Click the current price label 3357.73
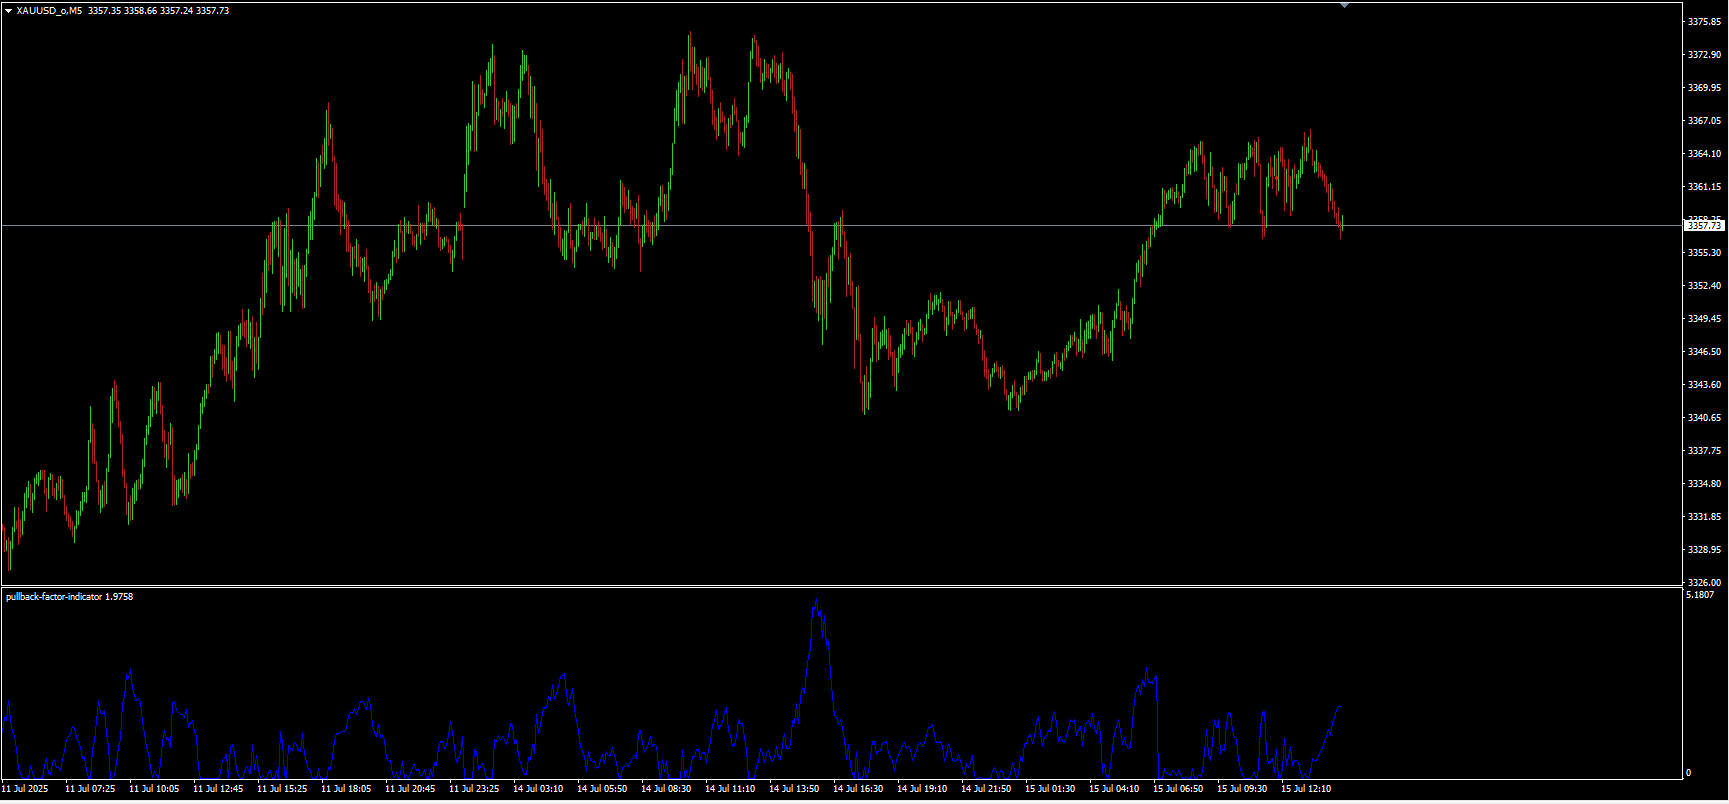This screenshot has height=804, width=1729. click(1704, 226)
